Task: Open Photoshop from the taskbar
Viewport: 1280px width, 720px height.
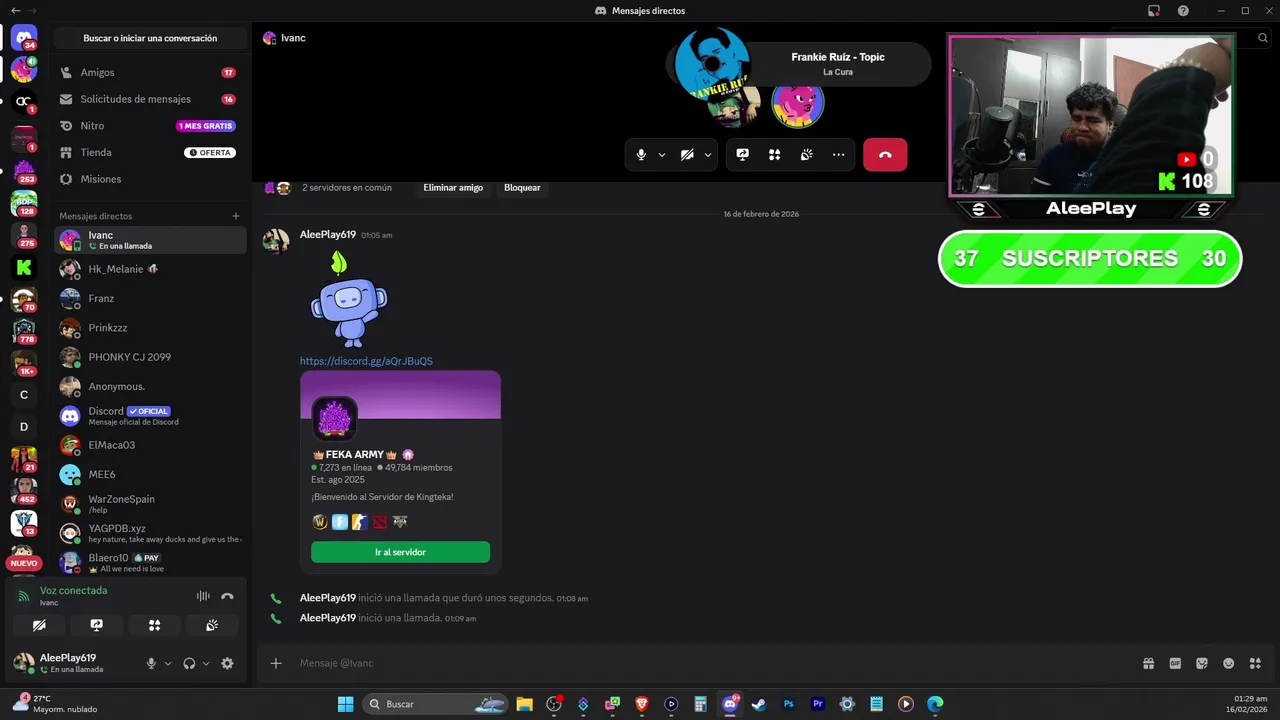Action: 788,704
